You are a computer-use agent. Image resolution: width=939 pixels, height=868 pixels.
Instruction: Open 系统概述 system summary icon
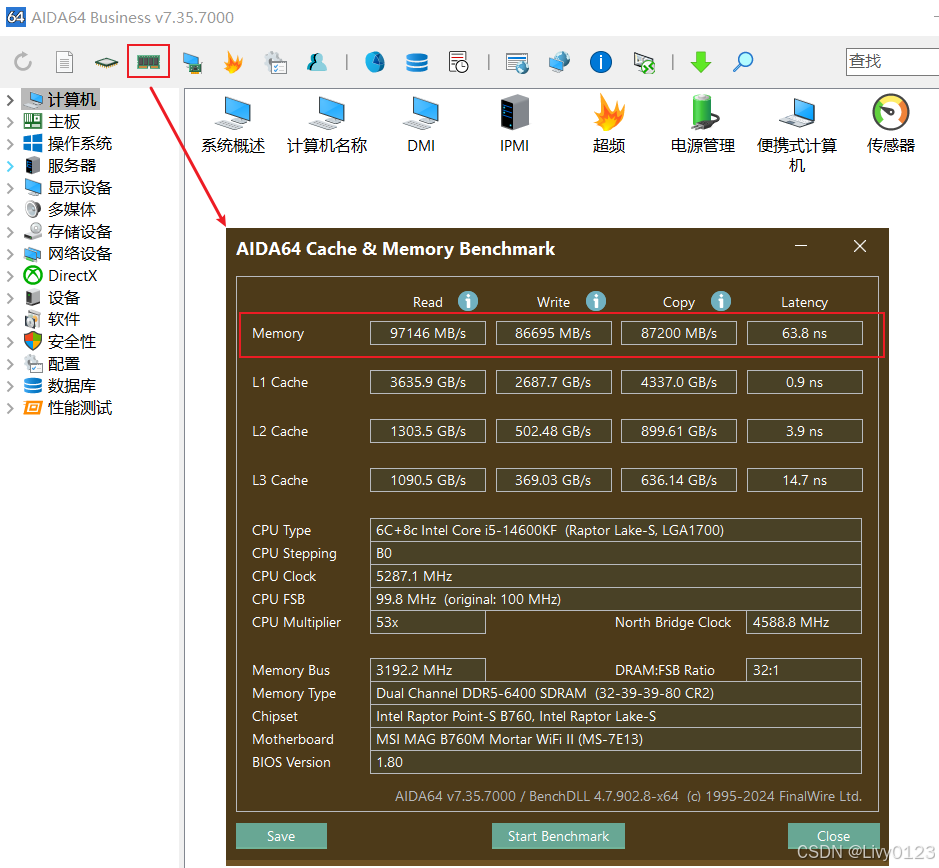click(x=233, y=125)
